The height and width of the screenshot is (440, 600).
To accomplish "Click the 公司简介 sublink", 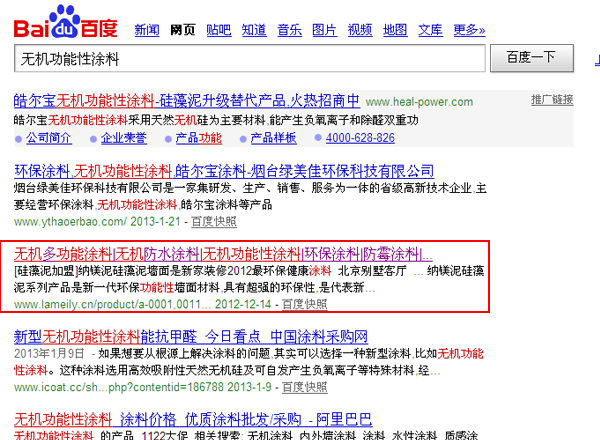I will point(48,138).
